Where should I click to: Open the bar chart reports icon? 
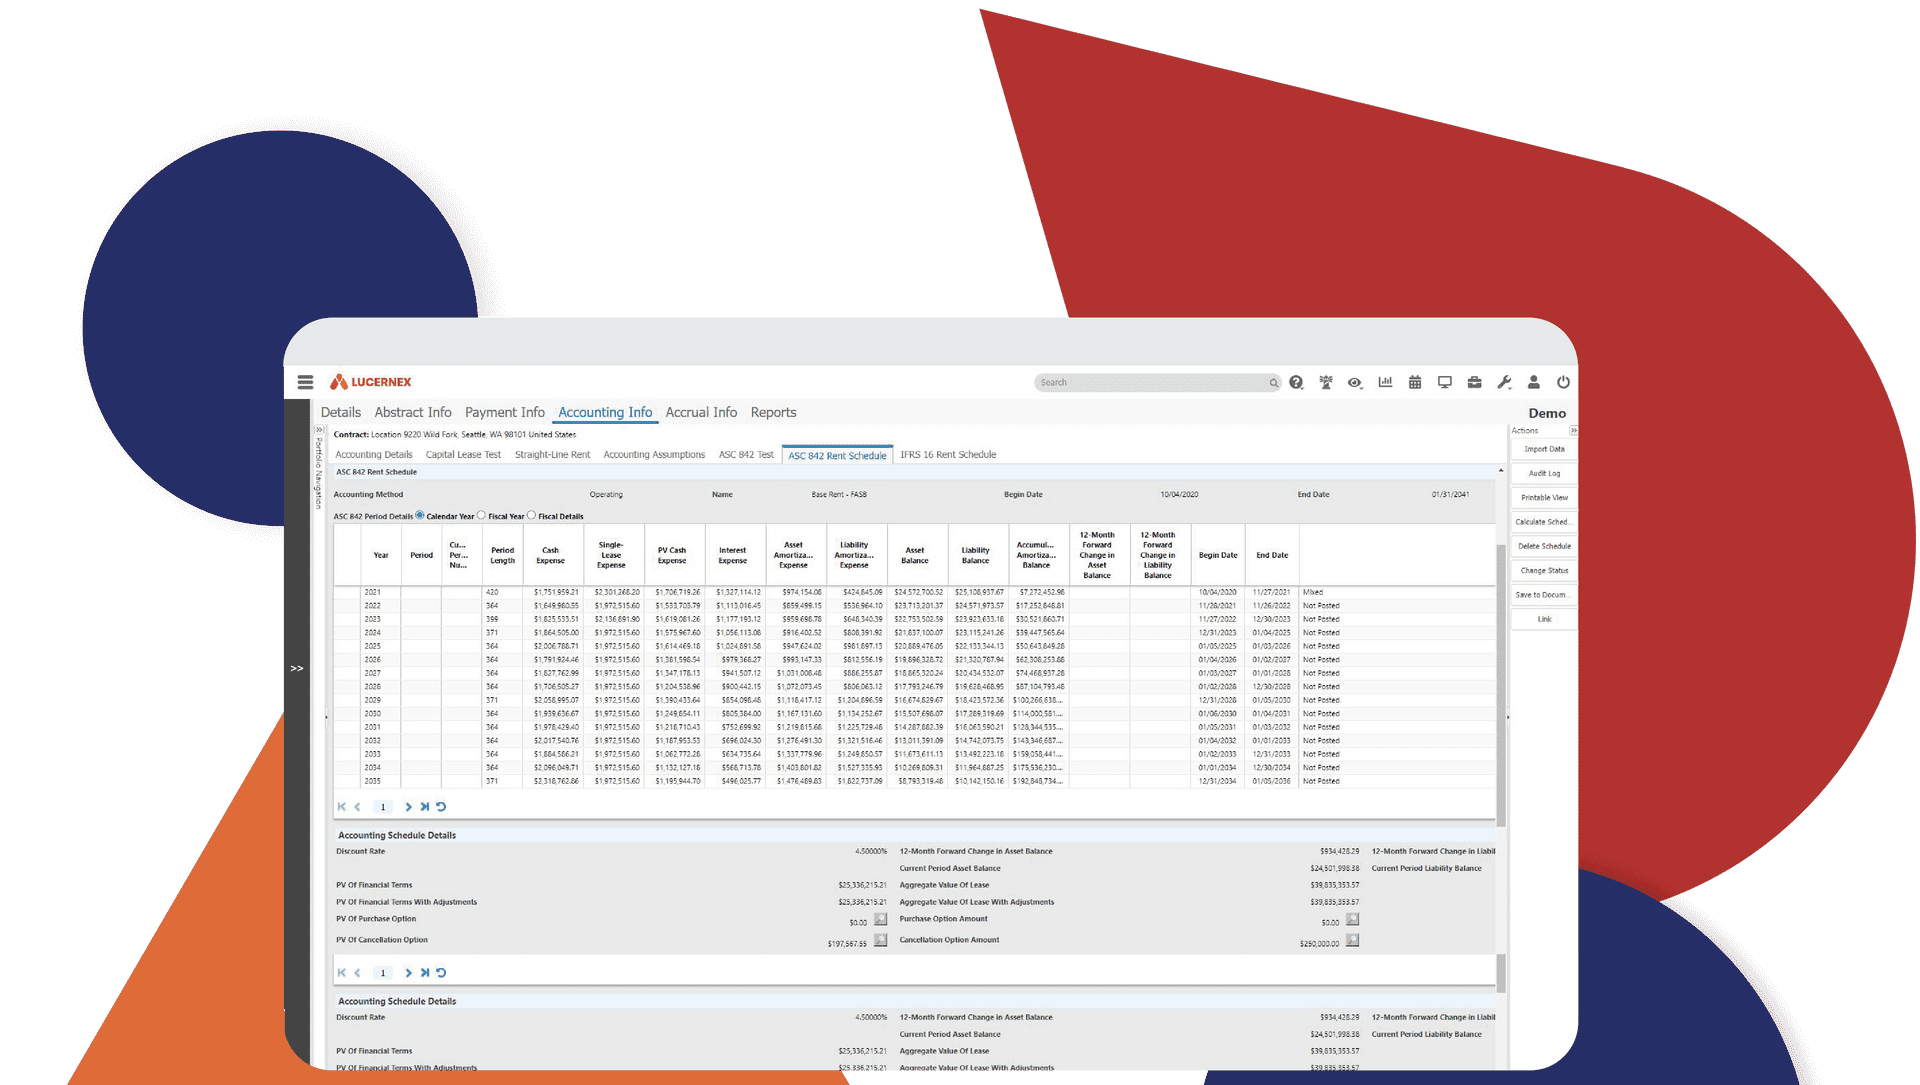(1385, 382)
